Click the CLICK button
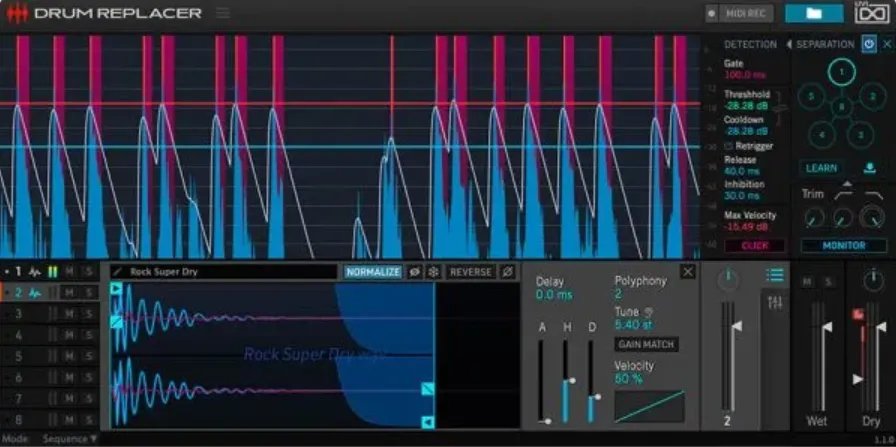 click(x=755, y=246)
